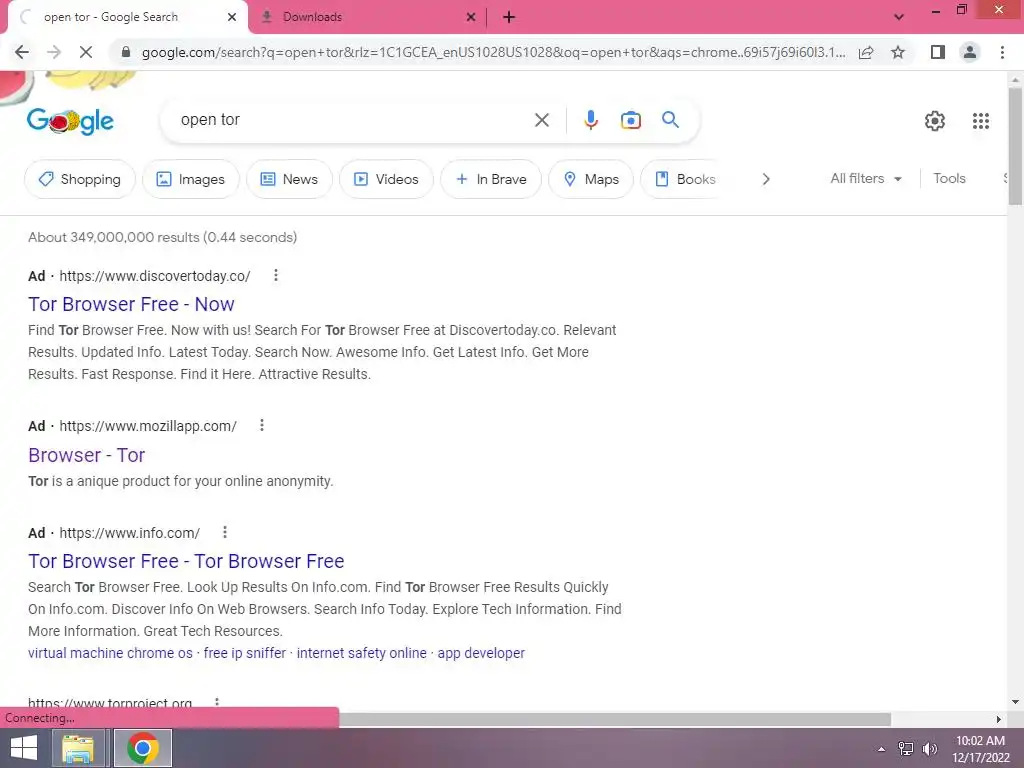This screenshot has height=768, width=1024.
Task: Filter results by Shopping
Action: 80,179
